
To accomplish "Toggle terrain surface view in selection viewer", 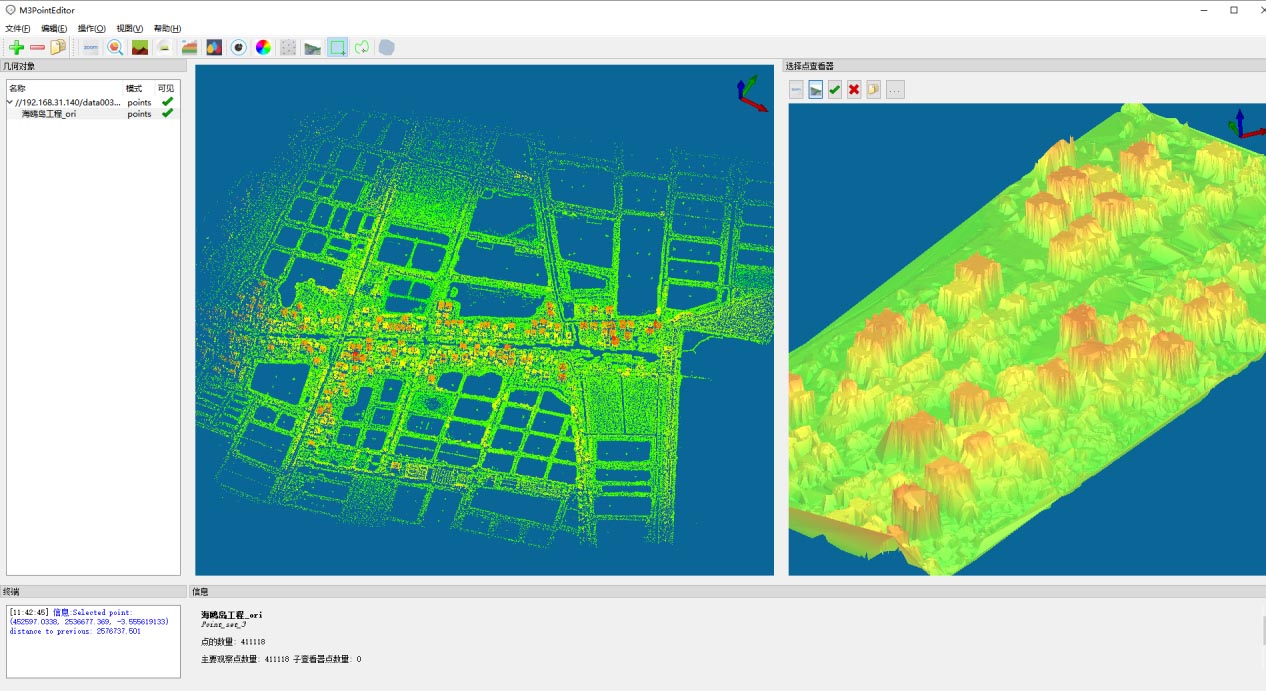I will tap(816, 90).
